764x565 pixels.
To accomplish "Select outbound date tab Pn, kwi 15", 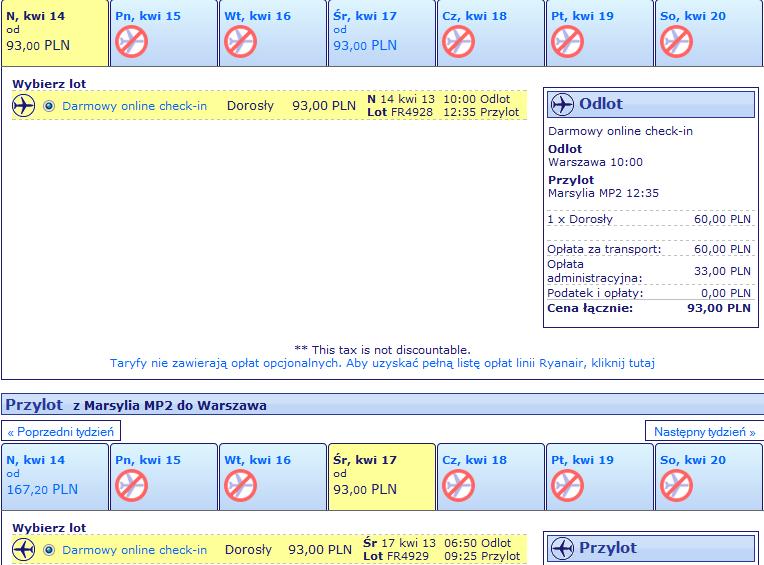I will pyautogui.click(x=164, y=33).
